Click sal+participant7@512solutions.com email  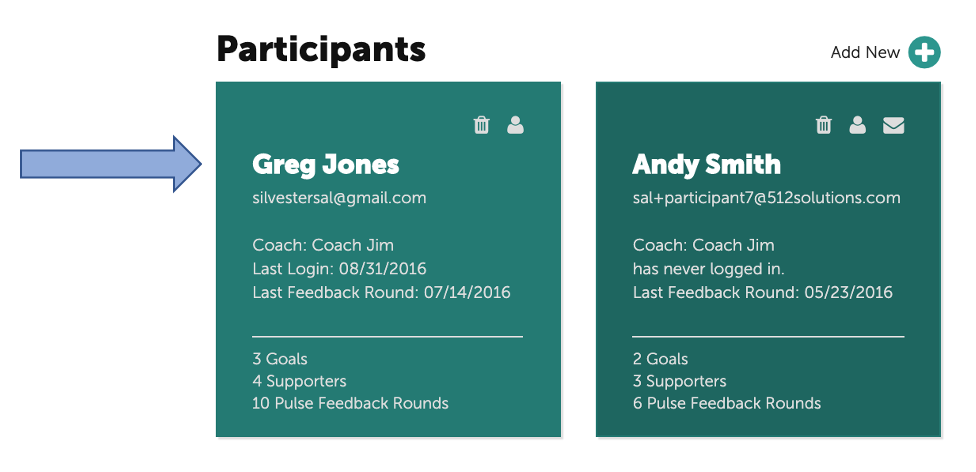tap(766, 198)
